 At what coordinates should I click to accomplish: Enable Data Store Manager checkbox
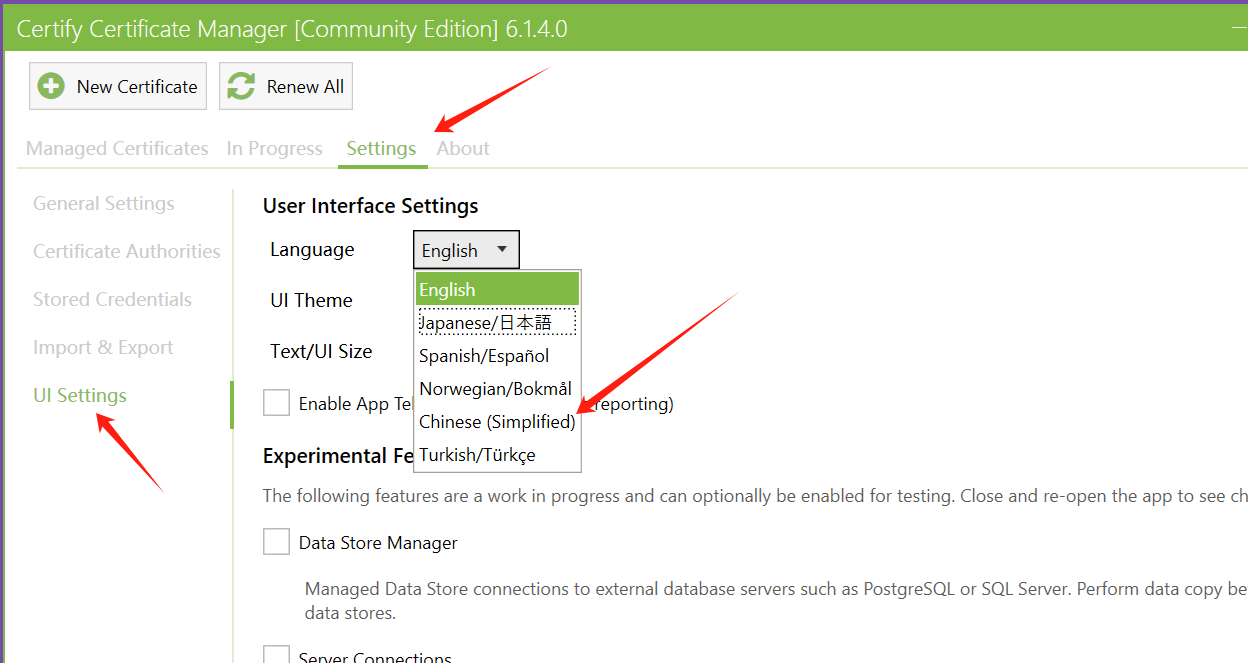point(276,541)
